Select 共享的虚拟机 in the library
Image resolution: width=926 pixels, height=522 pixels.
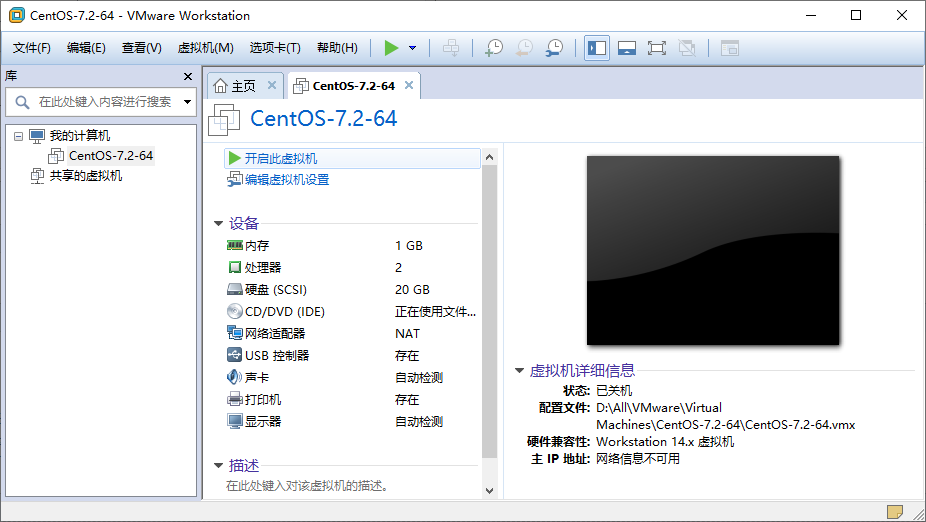click(86, 175)
